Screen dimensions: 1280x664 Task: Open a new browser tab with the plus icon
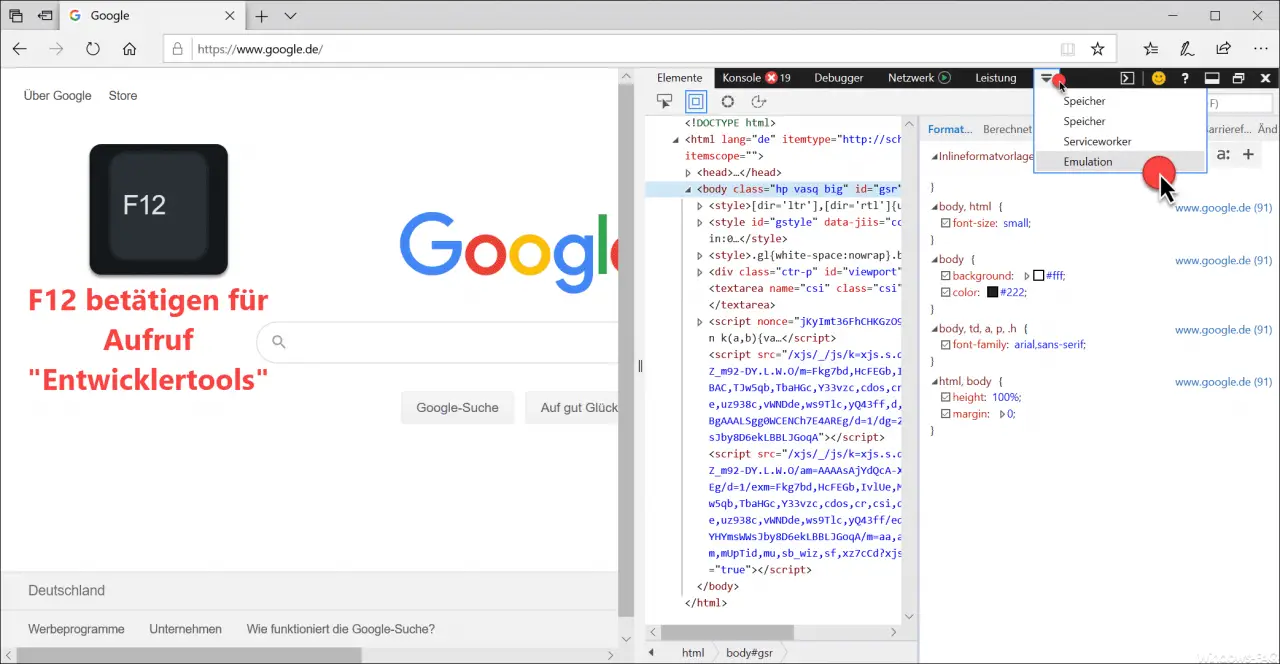[261, 16]
